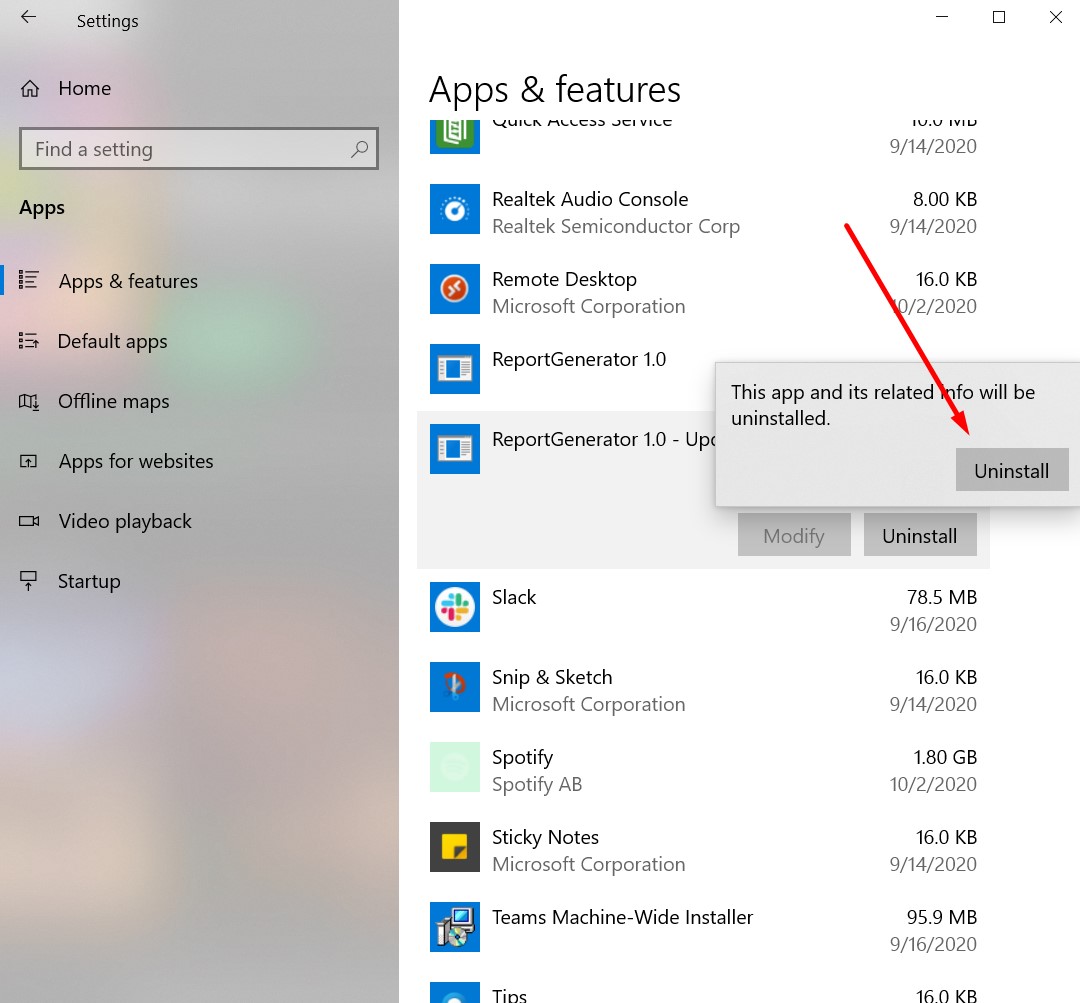Screen dimensions: 1080x1003
Task: Click the ReportGenerator 1.0 - Update app icon
Action: click(455, 448)
